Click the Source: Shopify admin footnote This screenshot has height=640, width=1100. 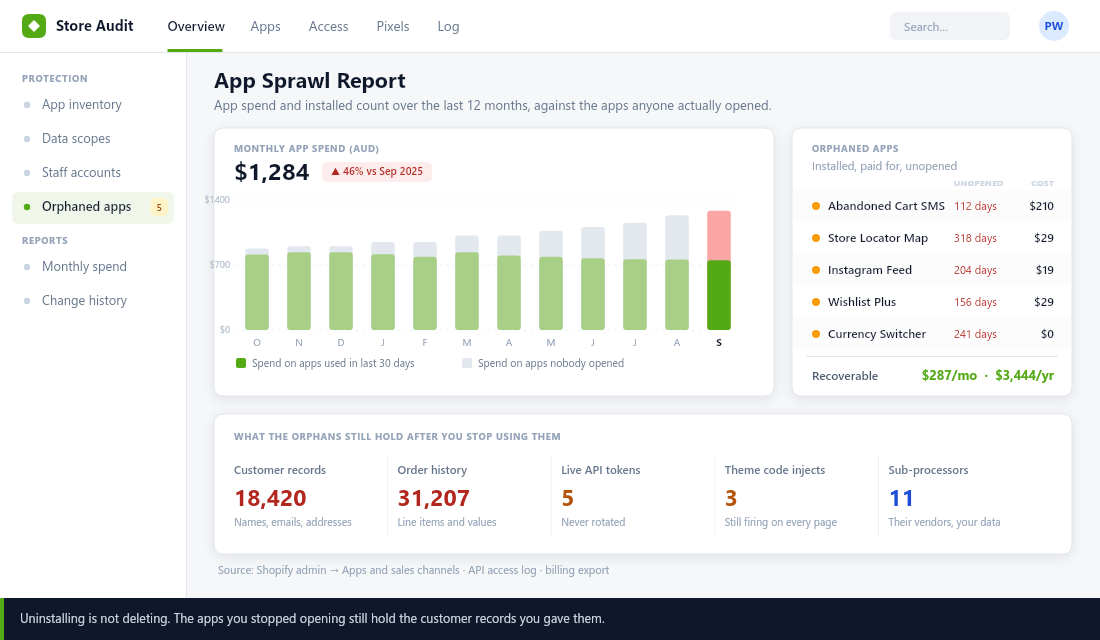tap(413, 570)
